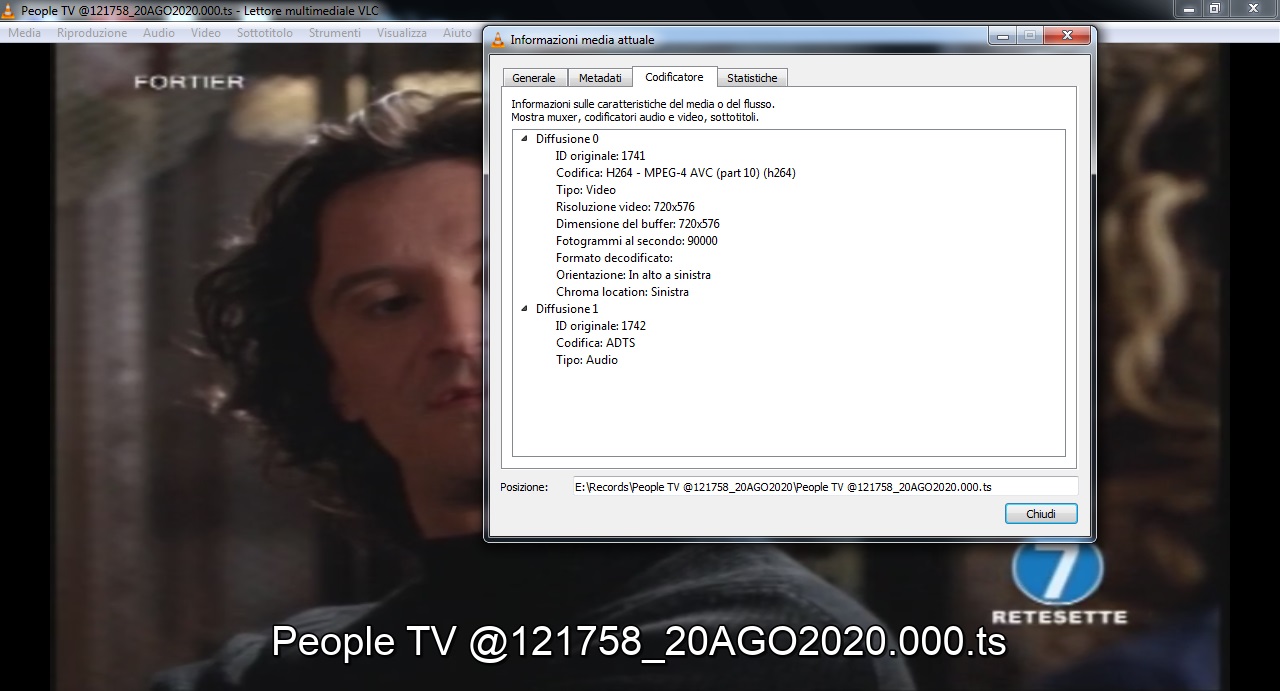Open the Metadati tab

tap(600, 78)
